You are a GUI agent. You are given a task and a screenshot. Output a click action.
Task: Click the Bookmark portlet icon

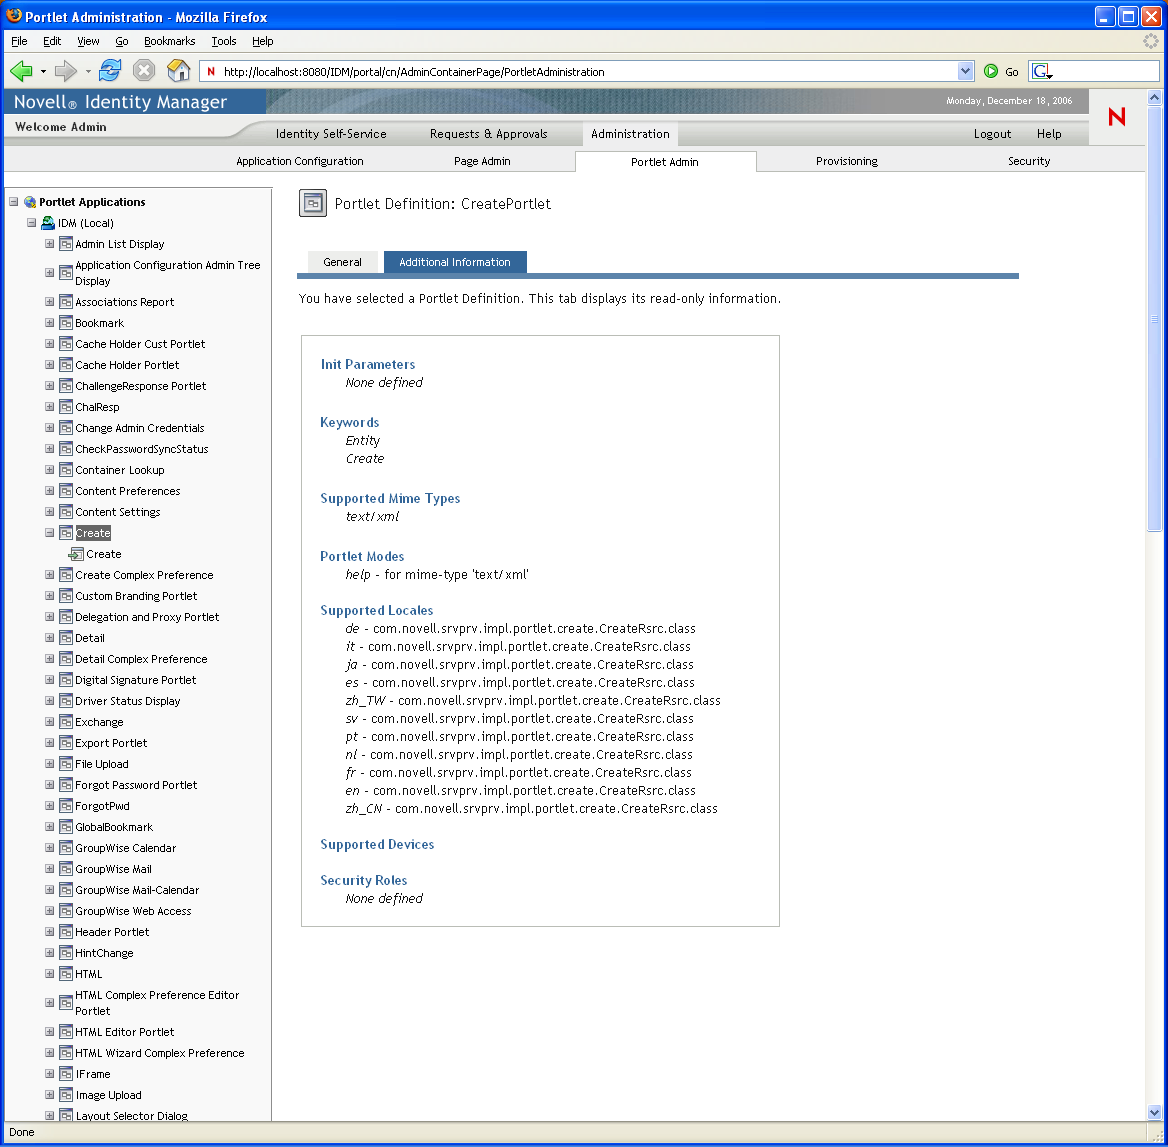pos(66,323)
